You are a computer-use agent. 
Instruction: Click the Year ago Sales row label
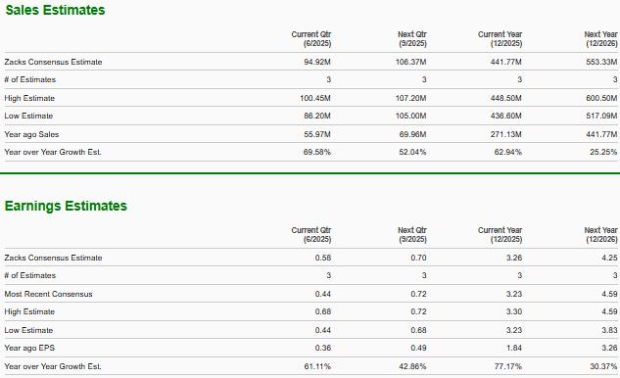(x=32, y=134)
